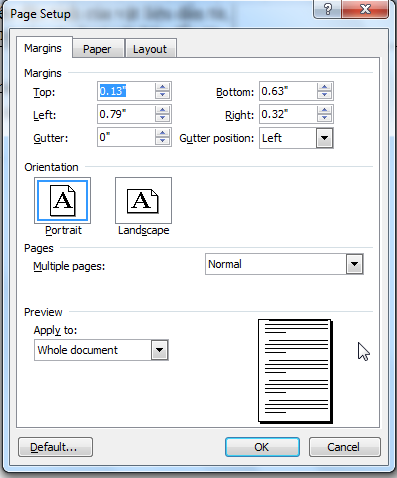Decrease Top margin with down arrow

162,95
